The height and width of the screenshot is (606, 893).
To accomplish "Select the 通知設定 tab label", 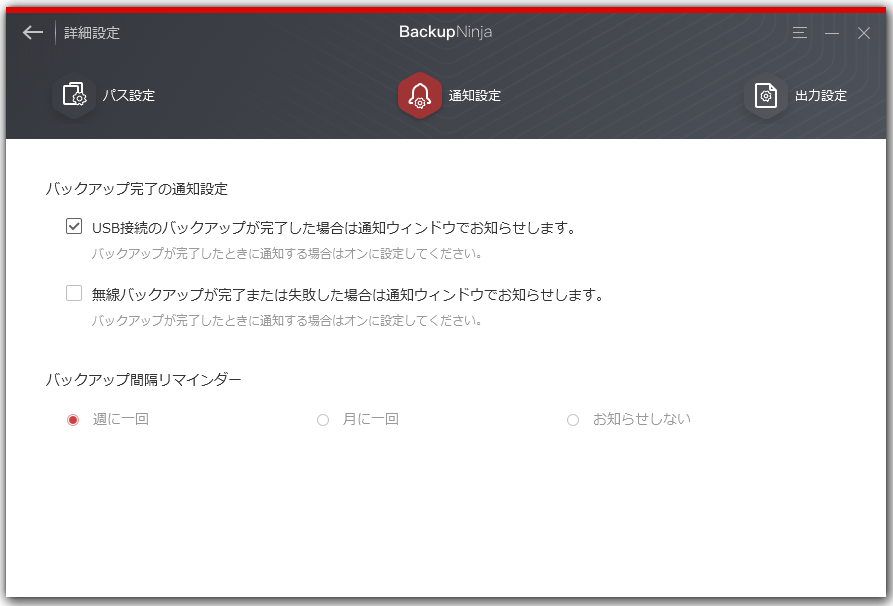I will pyautogui.click(x=474, y=95).
